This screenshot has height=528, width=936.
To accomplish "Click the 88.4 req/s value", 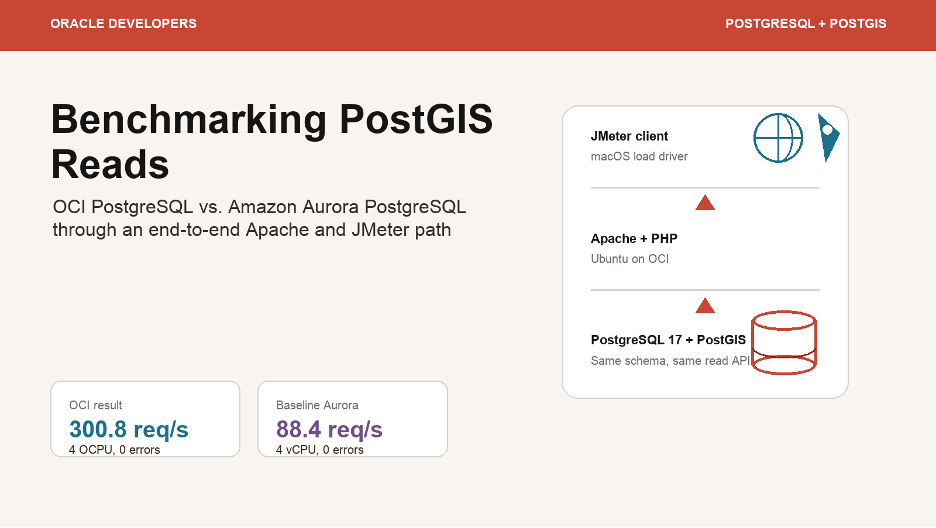I will (329, 429).
